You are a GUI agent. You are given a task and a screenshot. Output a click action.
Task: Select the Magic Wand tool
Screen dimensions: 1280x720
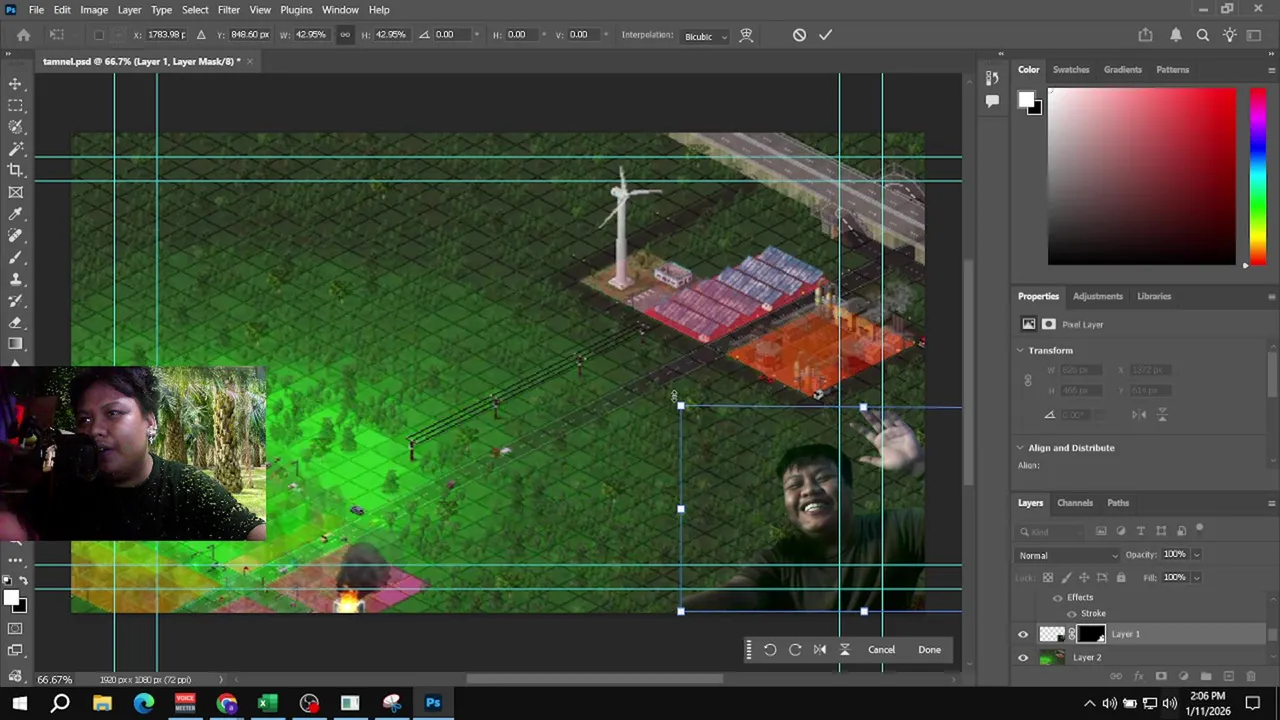15,148
